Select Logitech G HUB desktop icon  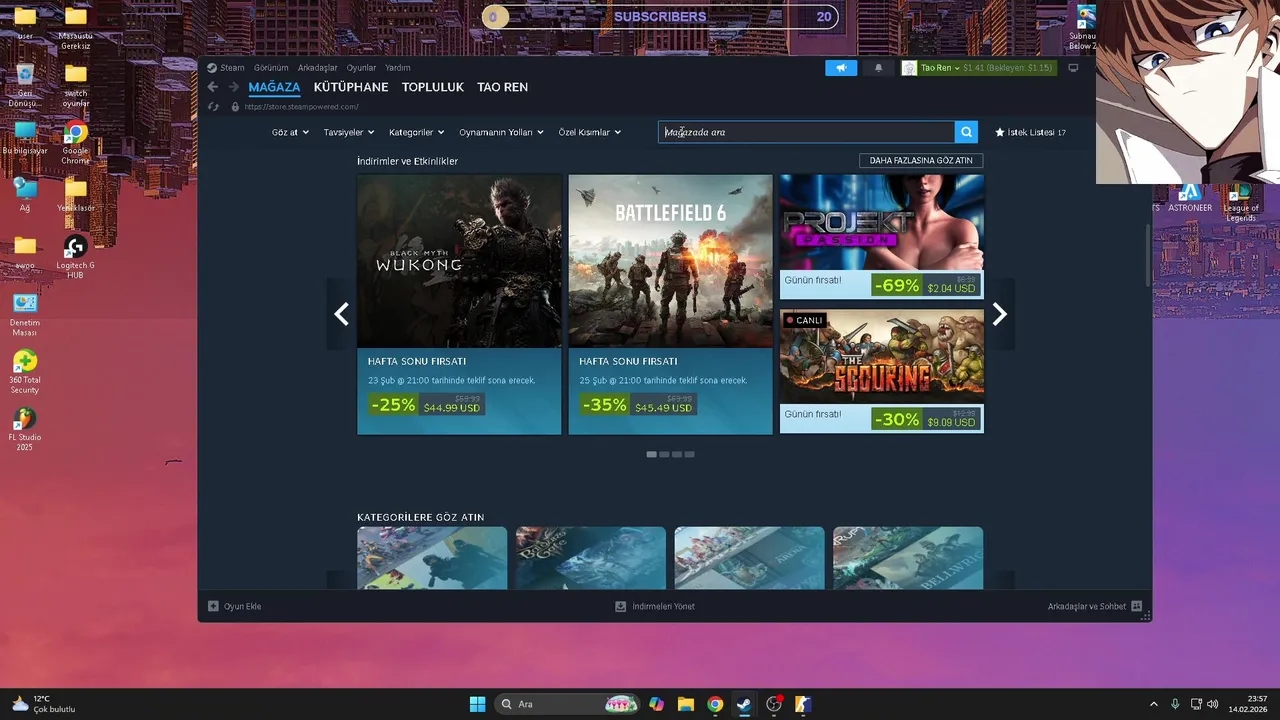pos(75,257)
